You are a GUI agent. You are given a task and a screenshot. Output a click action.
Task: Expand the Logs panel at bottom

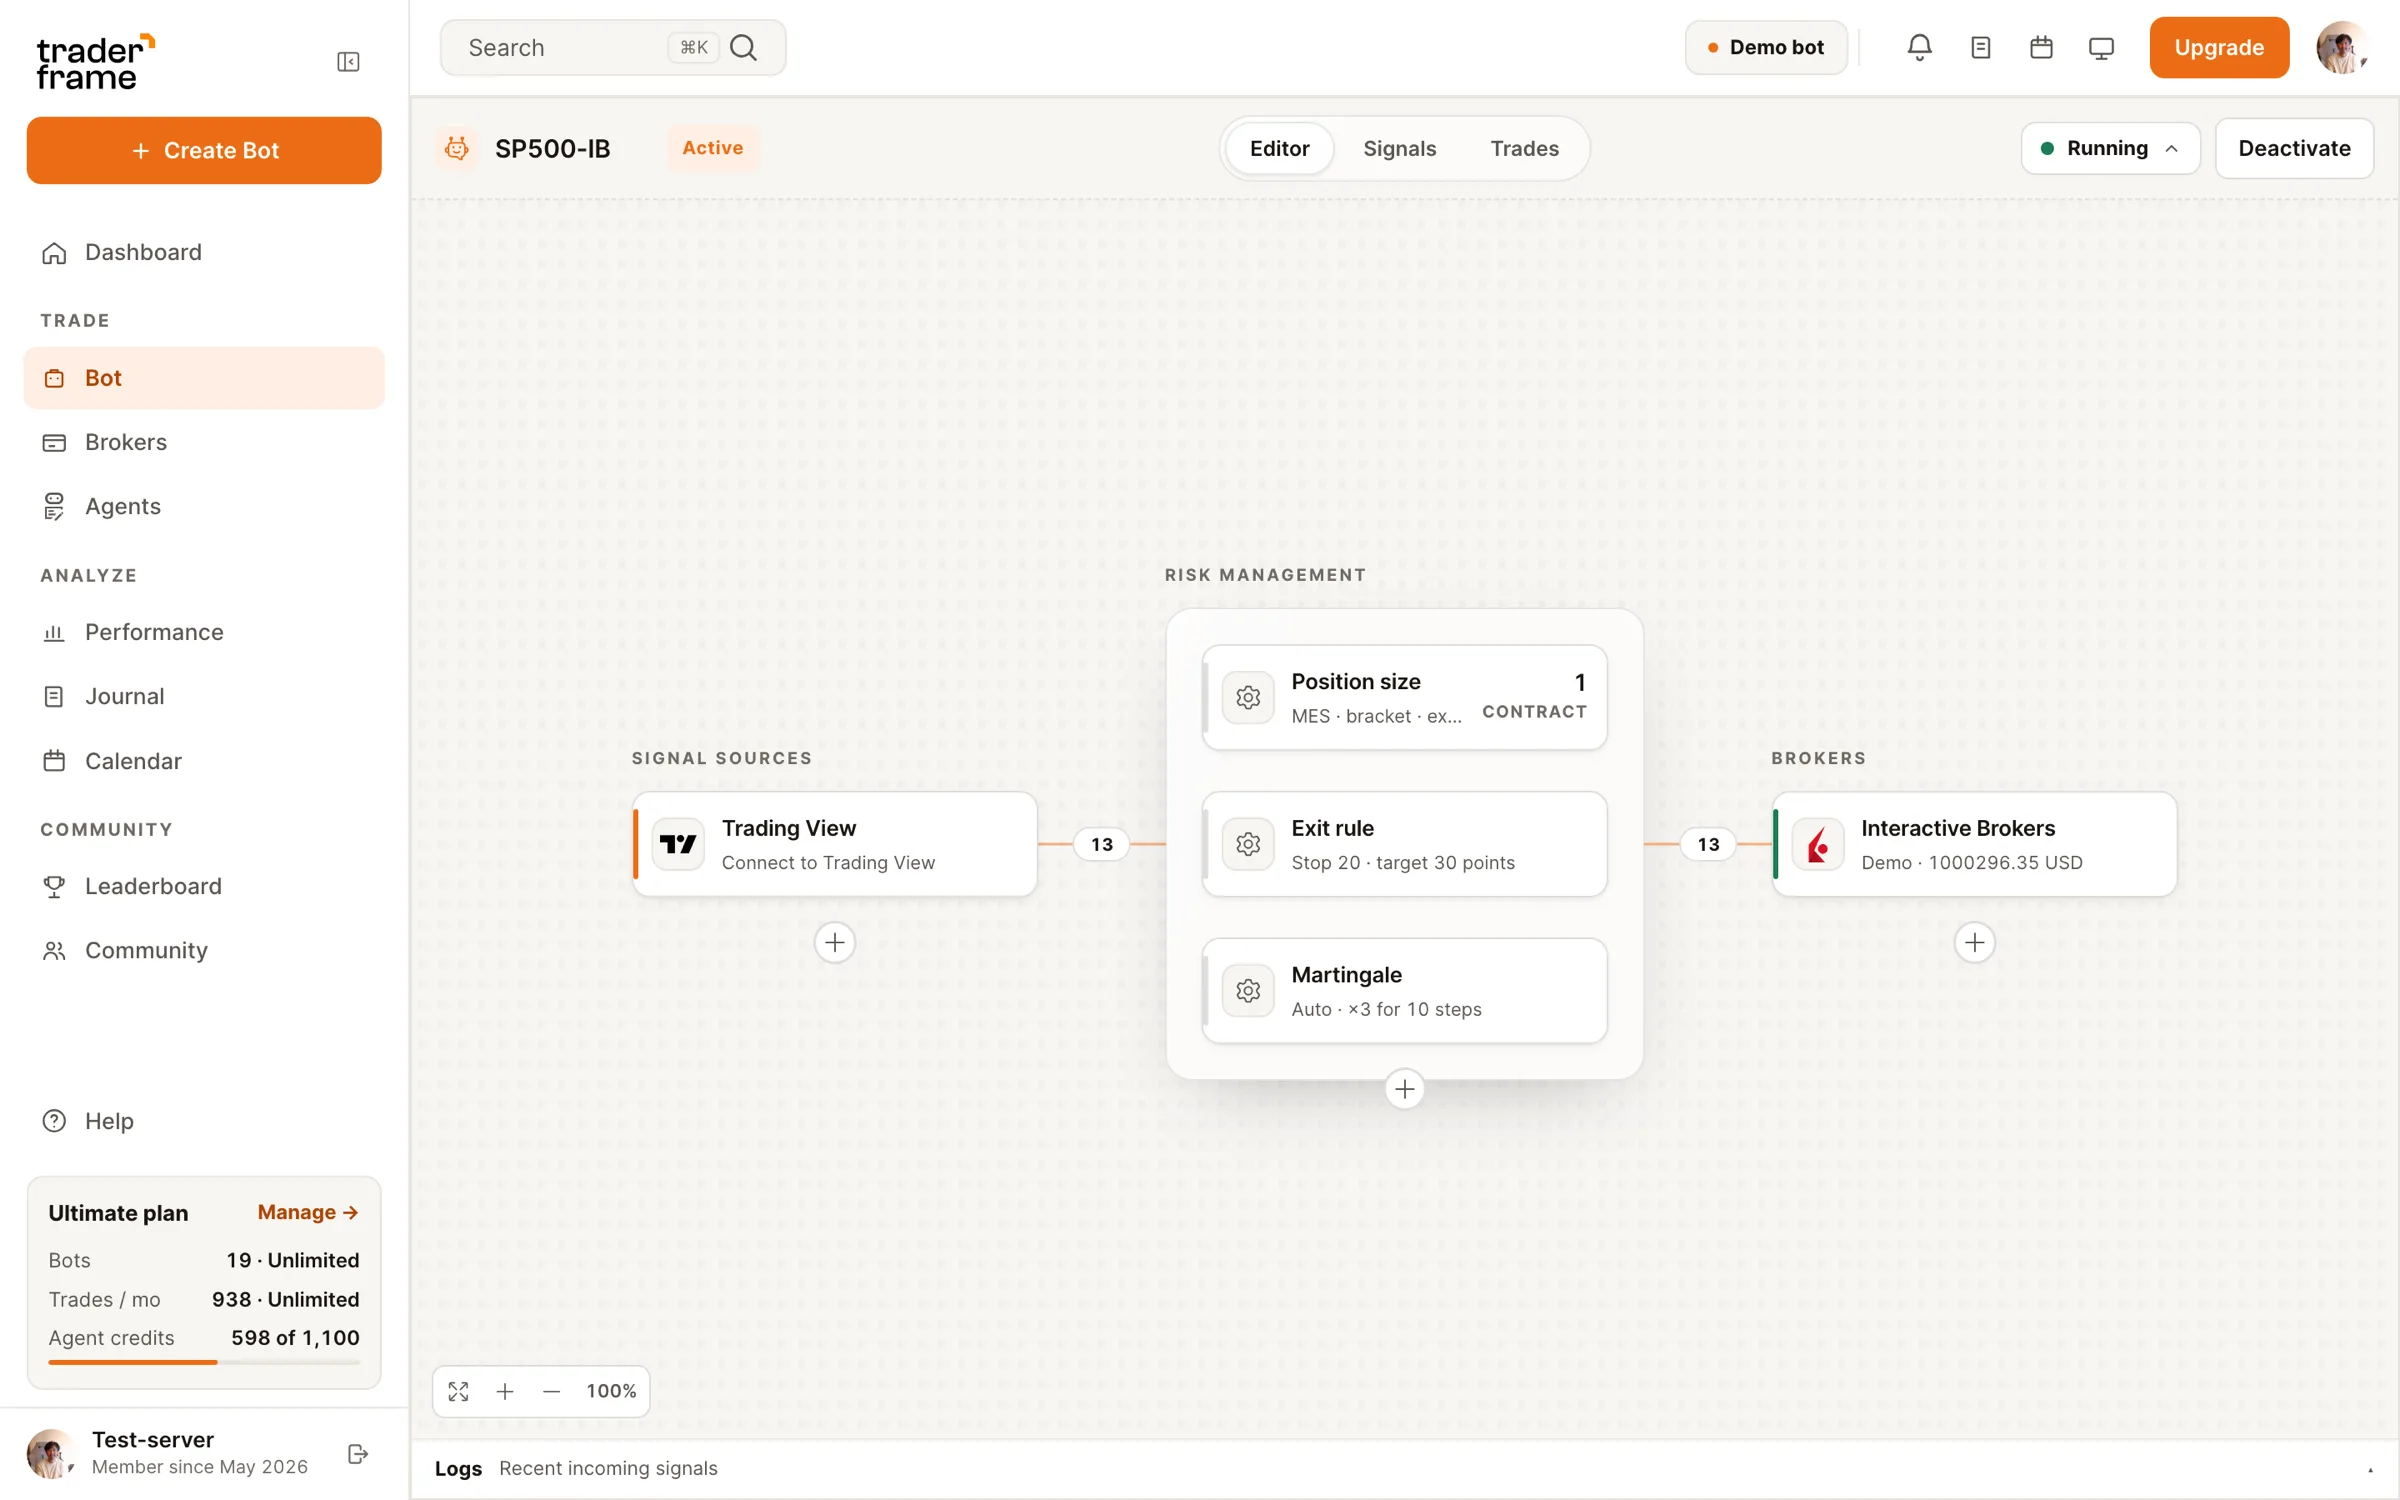(2370, 1468)
